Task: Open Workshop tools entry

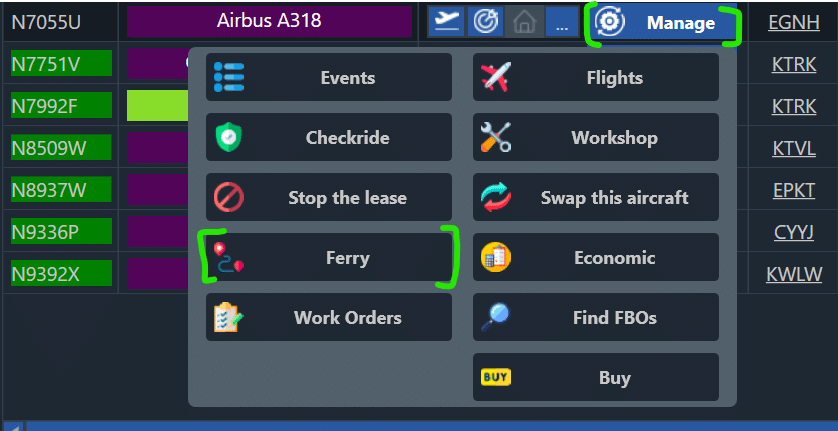Action: [x=595, y=137]
